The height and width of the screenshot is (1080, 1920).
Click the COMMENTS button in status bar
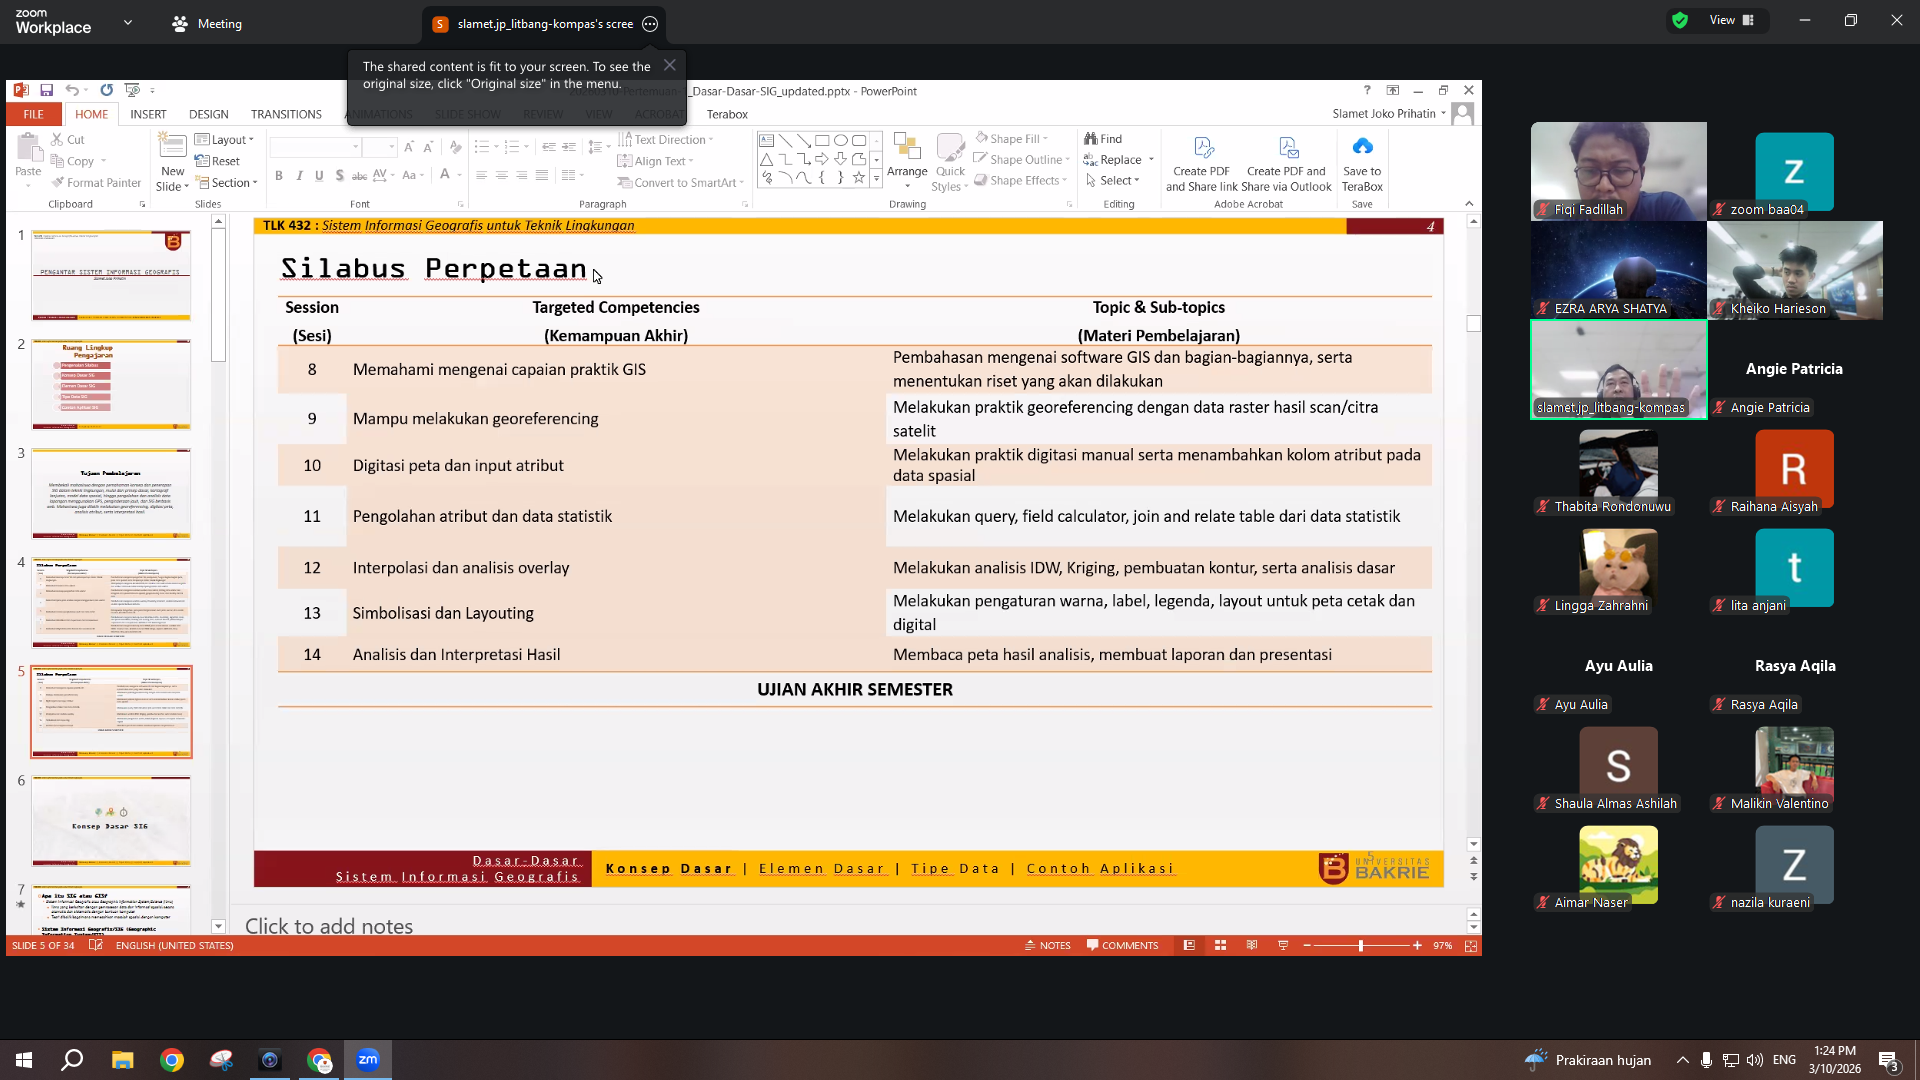[x=1122, y=946]
